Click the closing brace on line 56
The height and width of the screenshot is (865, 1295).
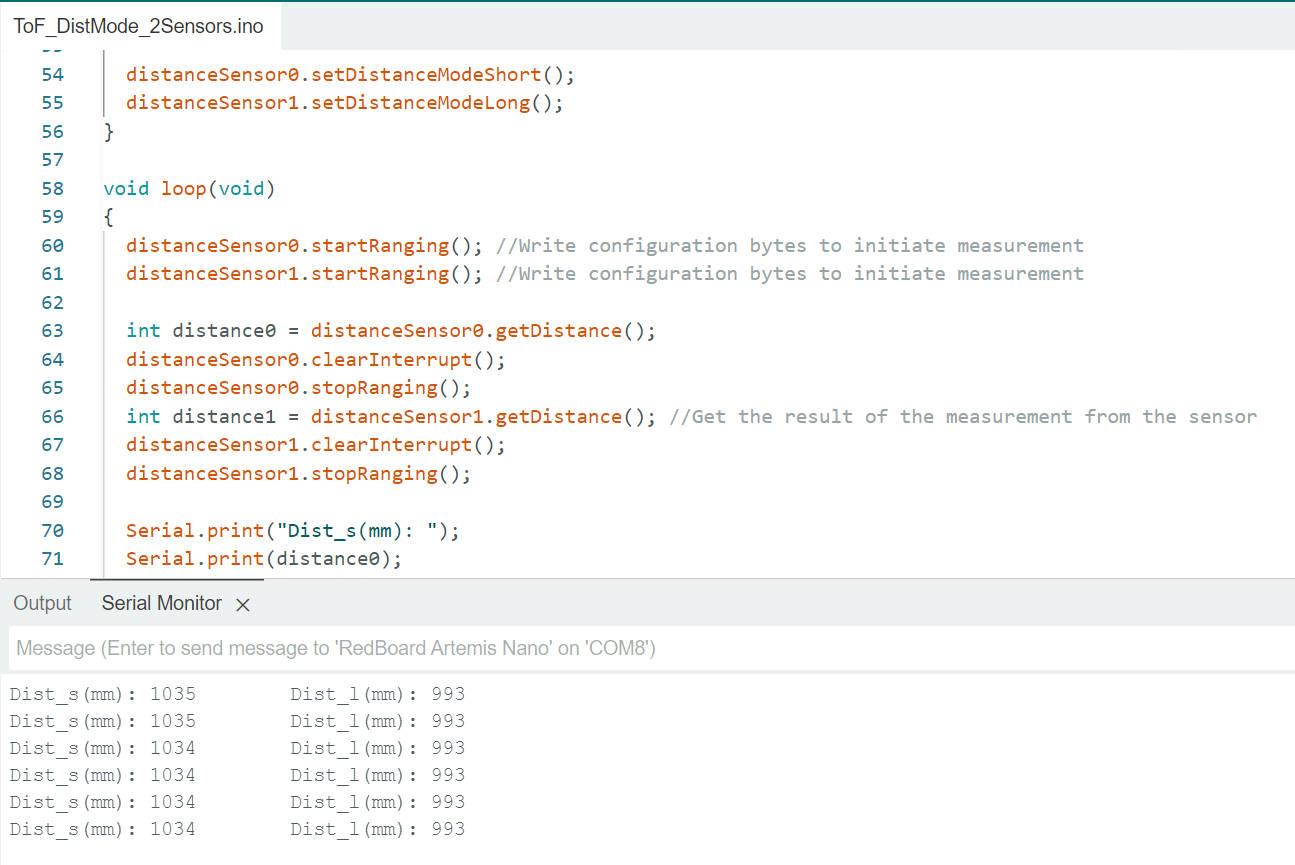109,132
